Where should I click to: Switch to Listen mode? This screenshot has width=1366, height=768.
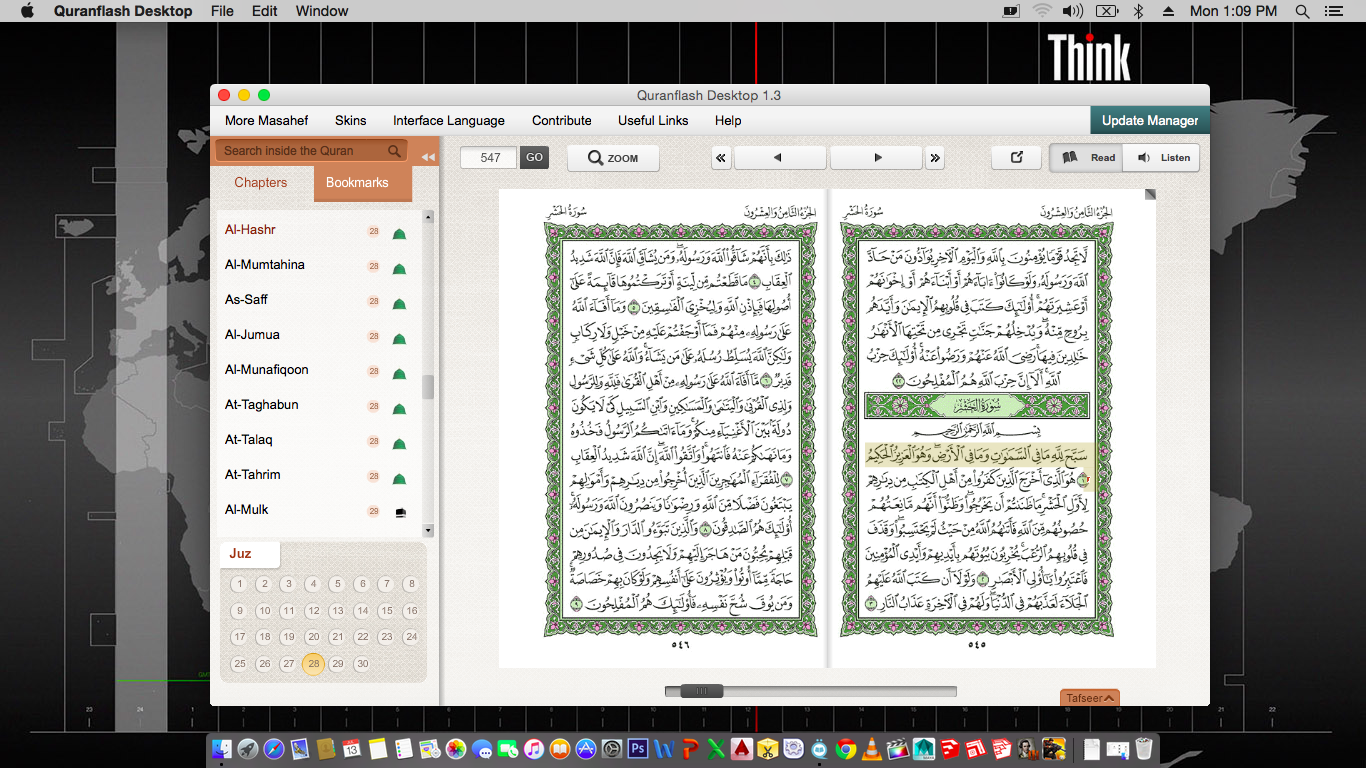[1162, 158]
